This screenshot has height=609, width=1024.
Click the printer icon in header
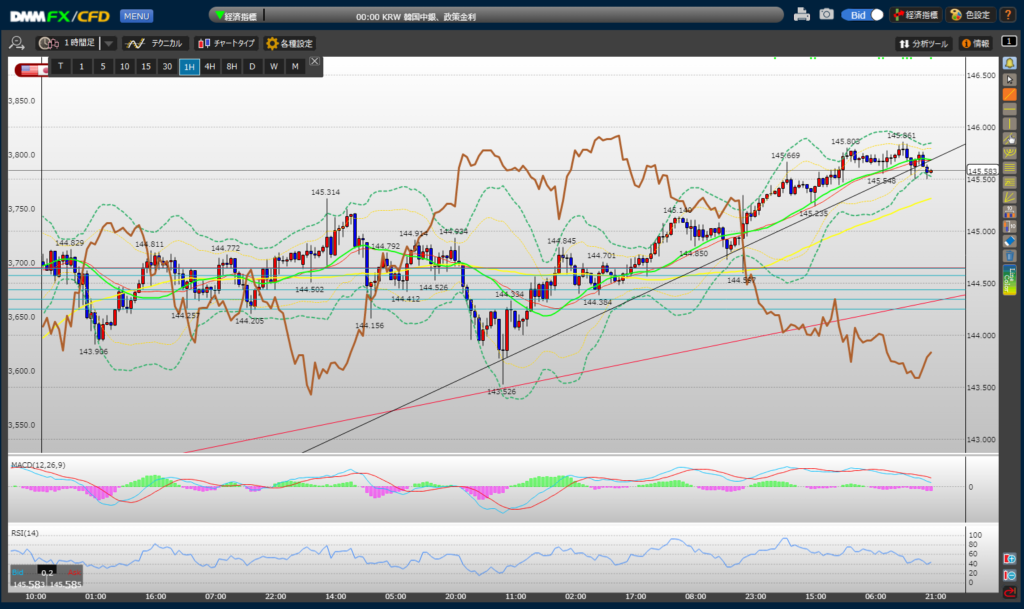(x=802, y=15)
